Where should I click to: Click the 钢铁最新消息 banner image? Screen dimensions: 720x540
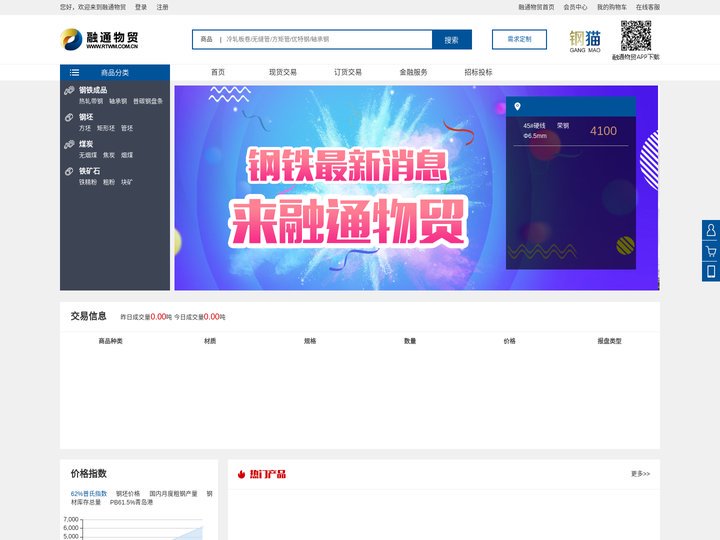(x=416, y=188)
